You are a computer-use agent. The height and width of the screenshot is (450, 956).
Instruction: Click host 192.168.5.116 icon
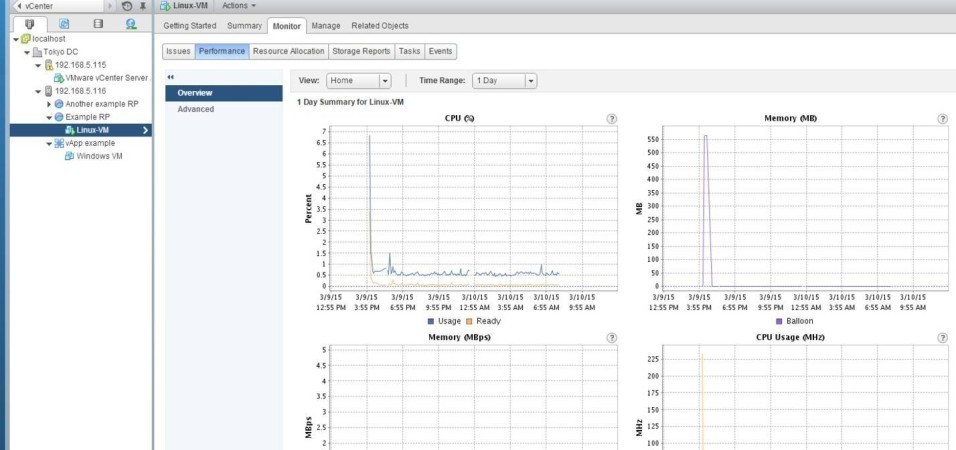pos(49,91)
